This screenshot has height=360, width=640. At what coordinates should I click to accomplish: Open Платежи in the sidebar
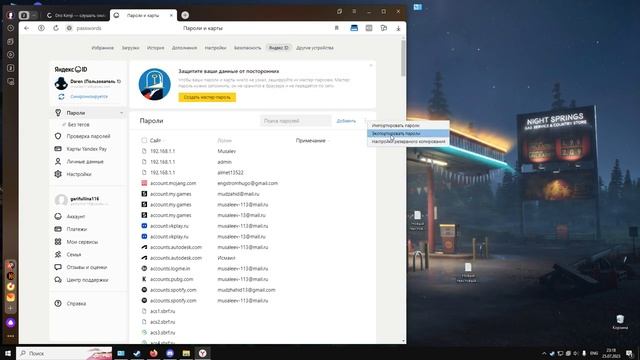(77, 229)
